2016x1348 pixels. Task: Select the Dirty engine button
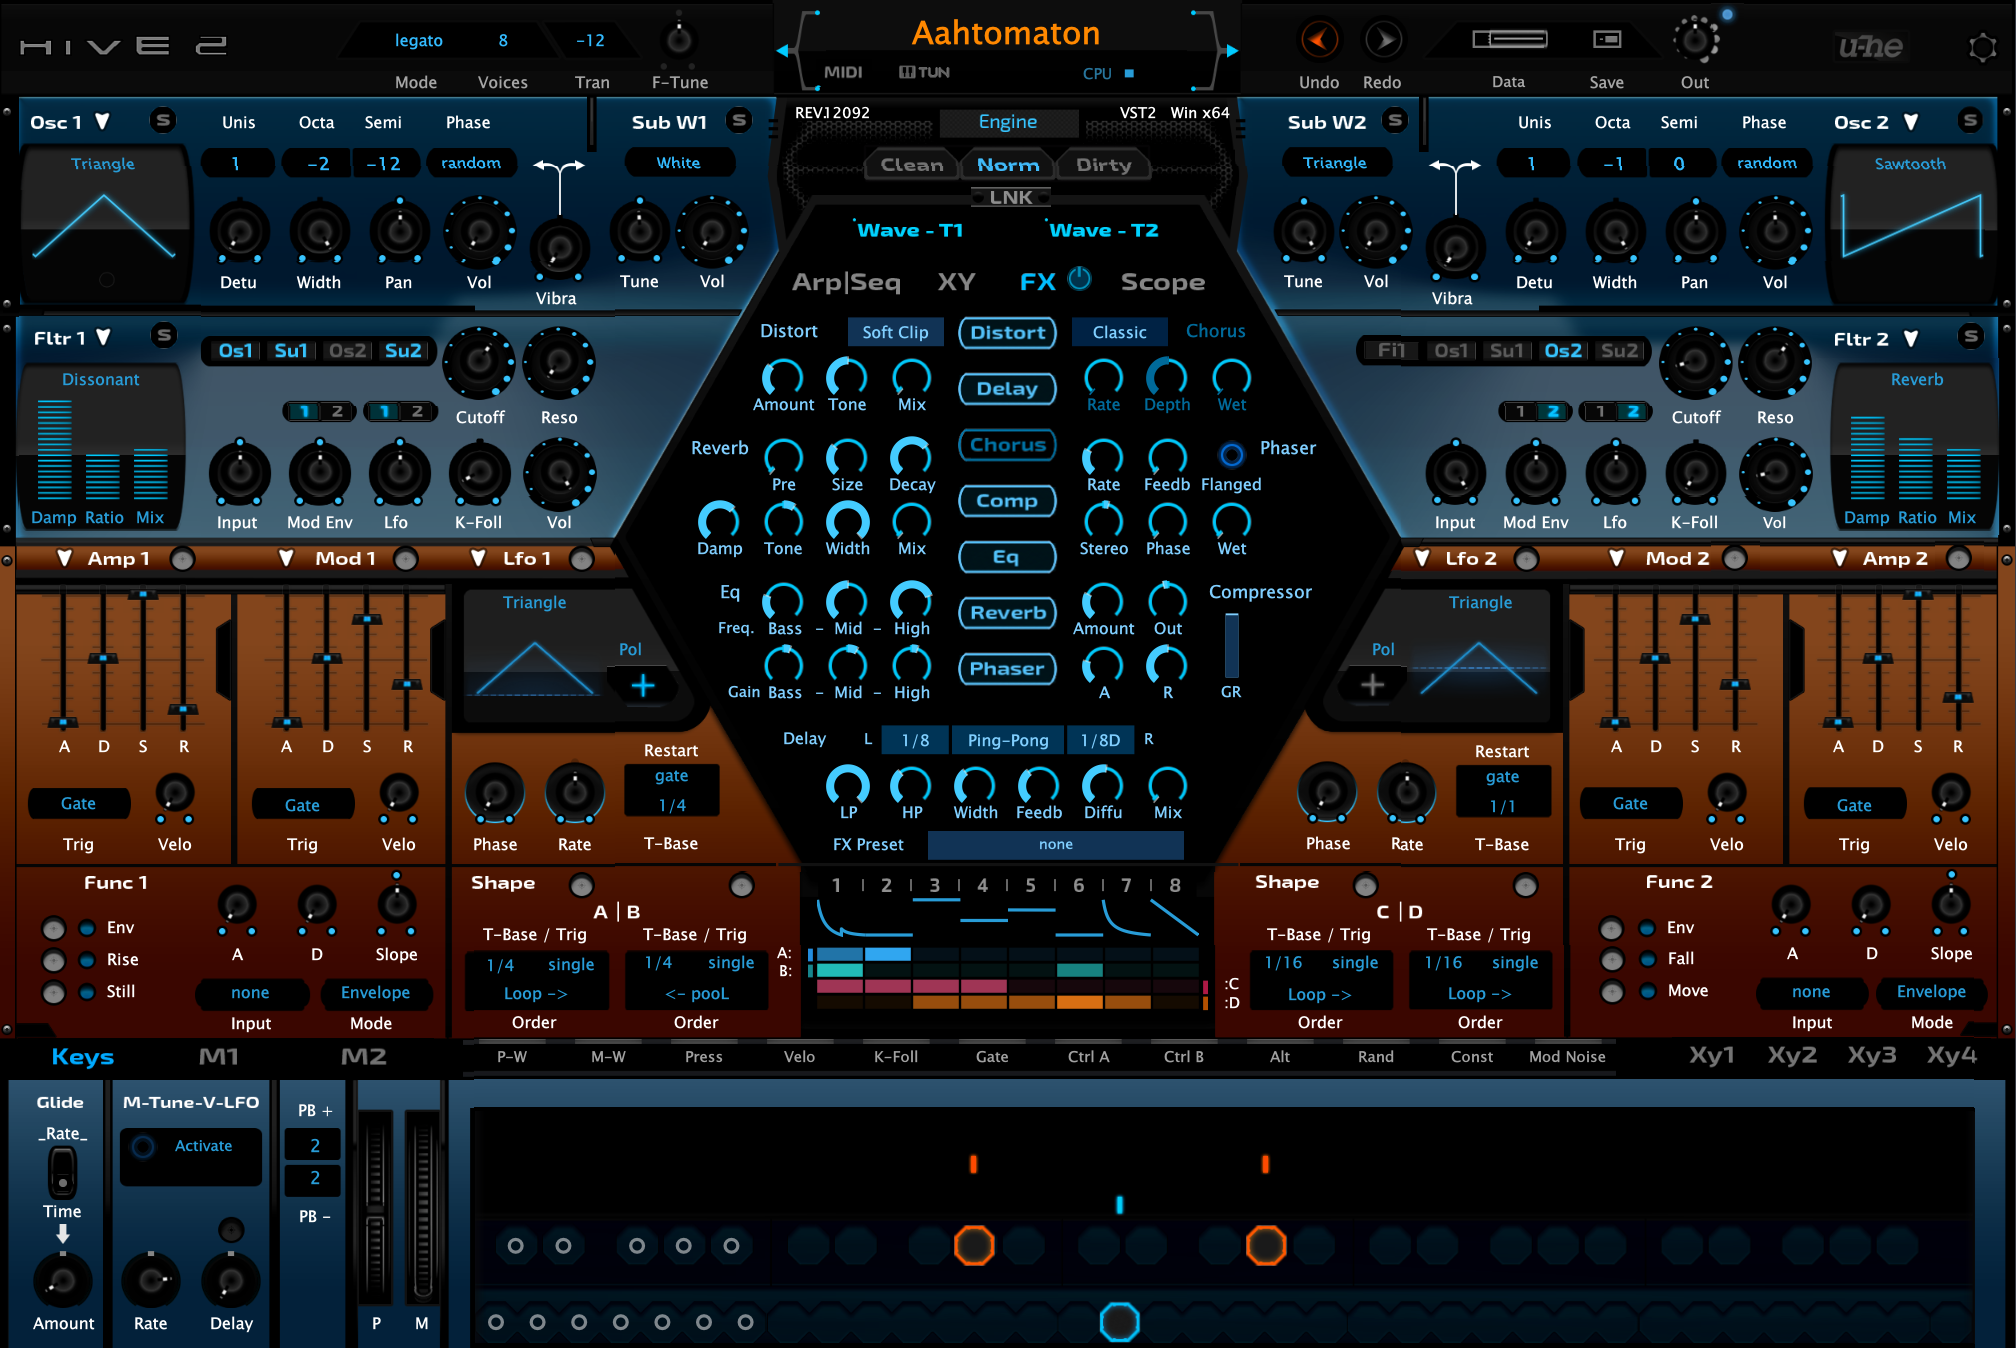tap(1104, 165)
